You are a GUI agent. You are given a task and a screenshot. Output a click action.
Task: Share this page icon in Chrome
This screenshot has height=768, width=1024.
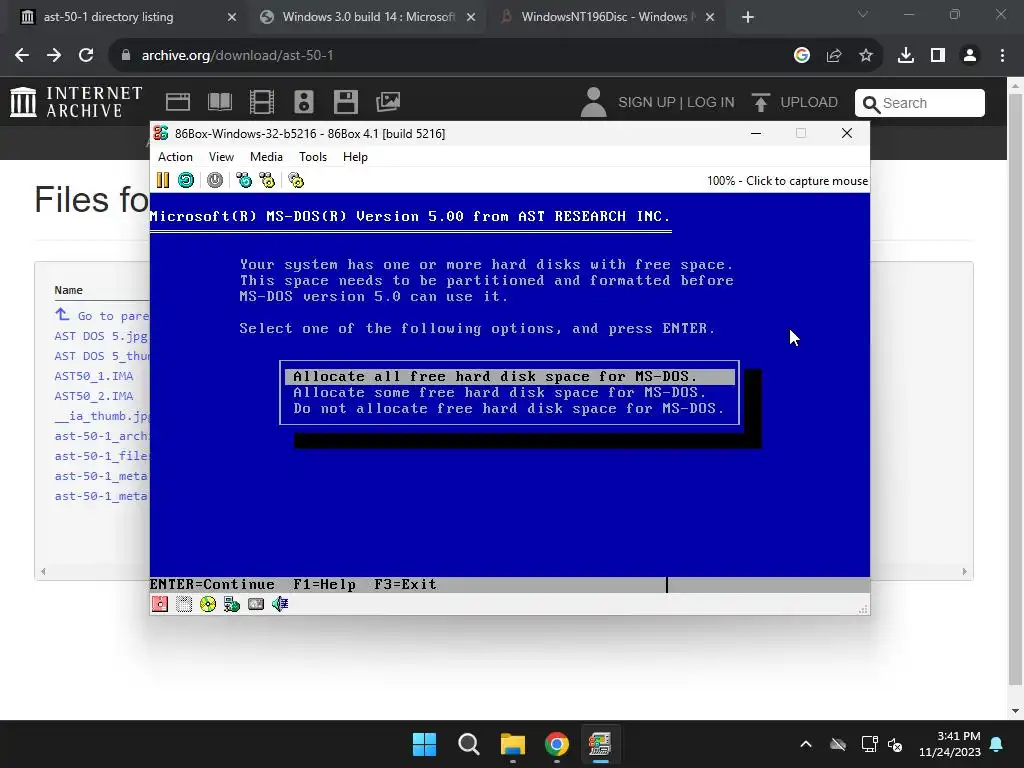tap(834, 56)
